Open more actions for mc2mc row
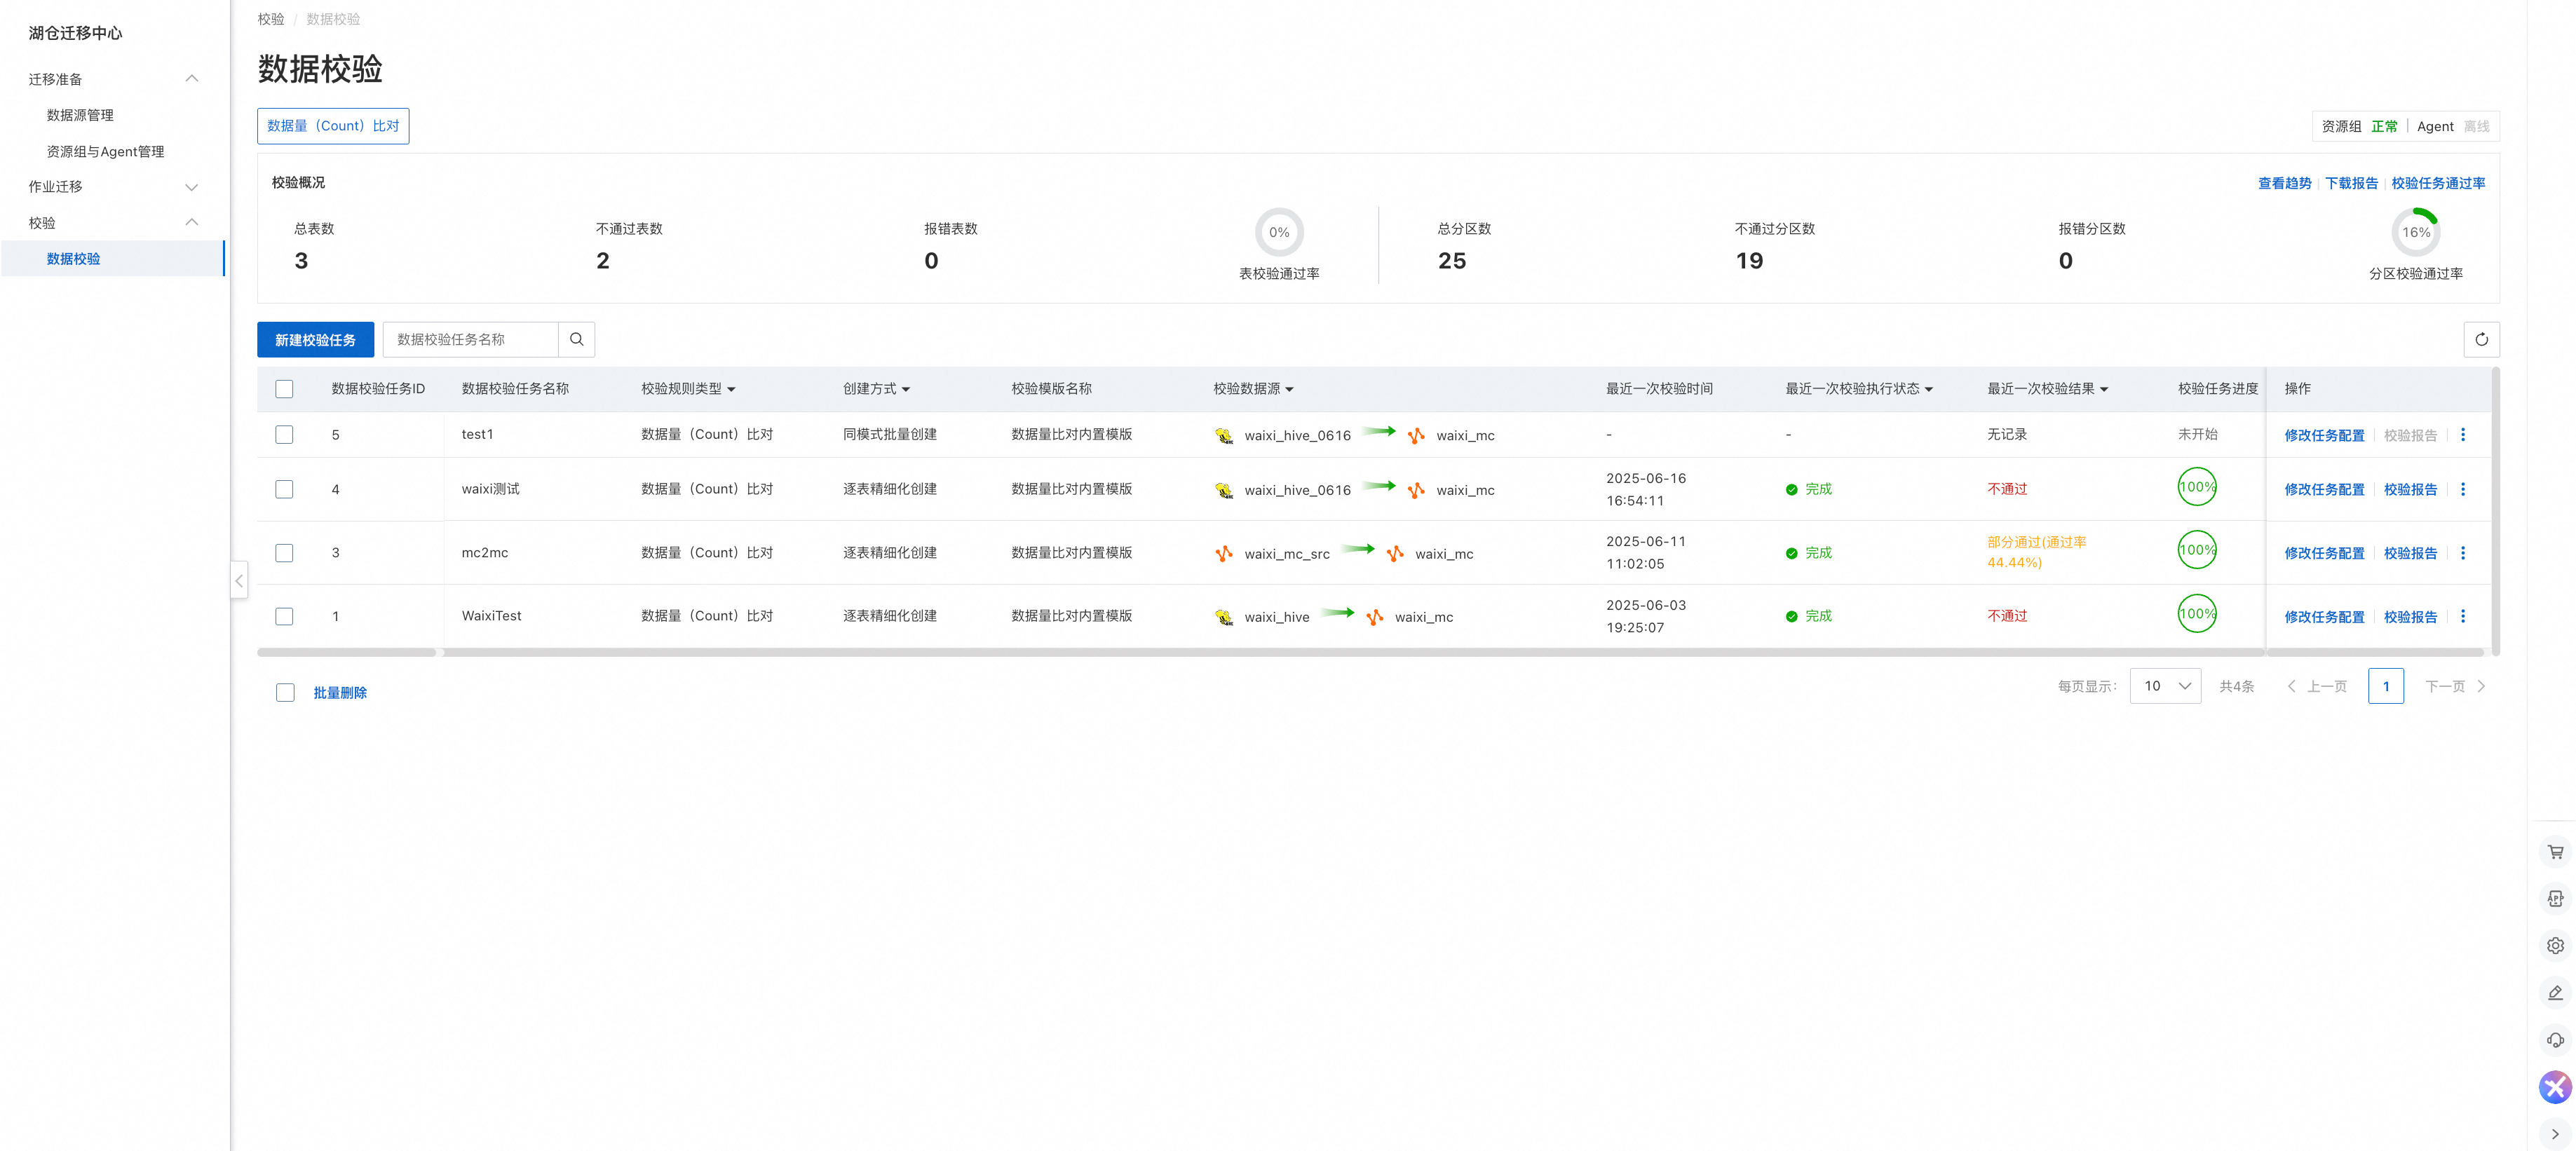 coord(2462,552)
